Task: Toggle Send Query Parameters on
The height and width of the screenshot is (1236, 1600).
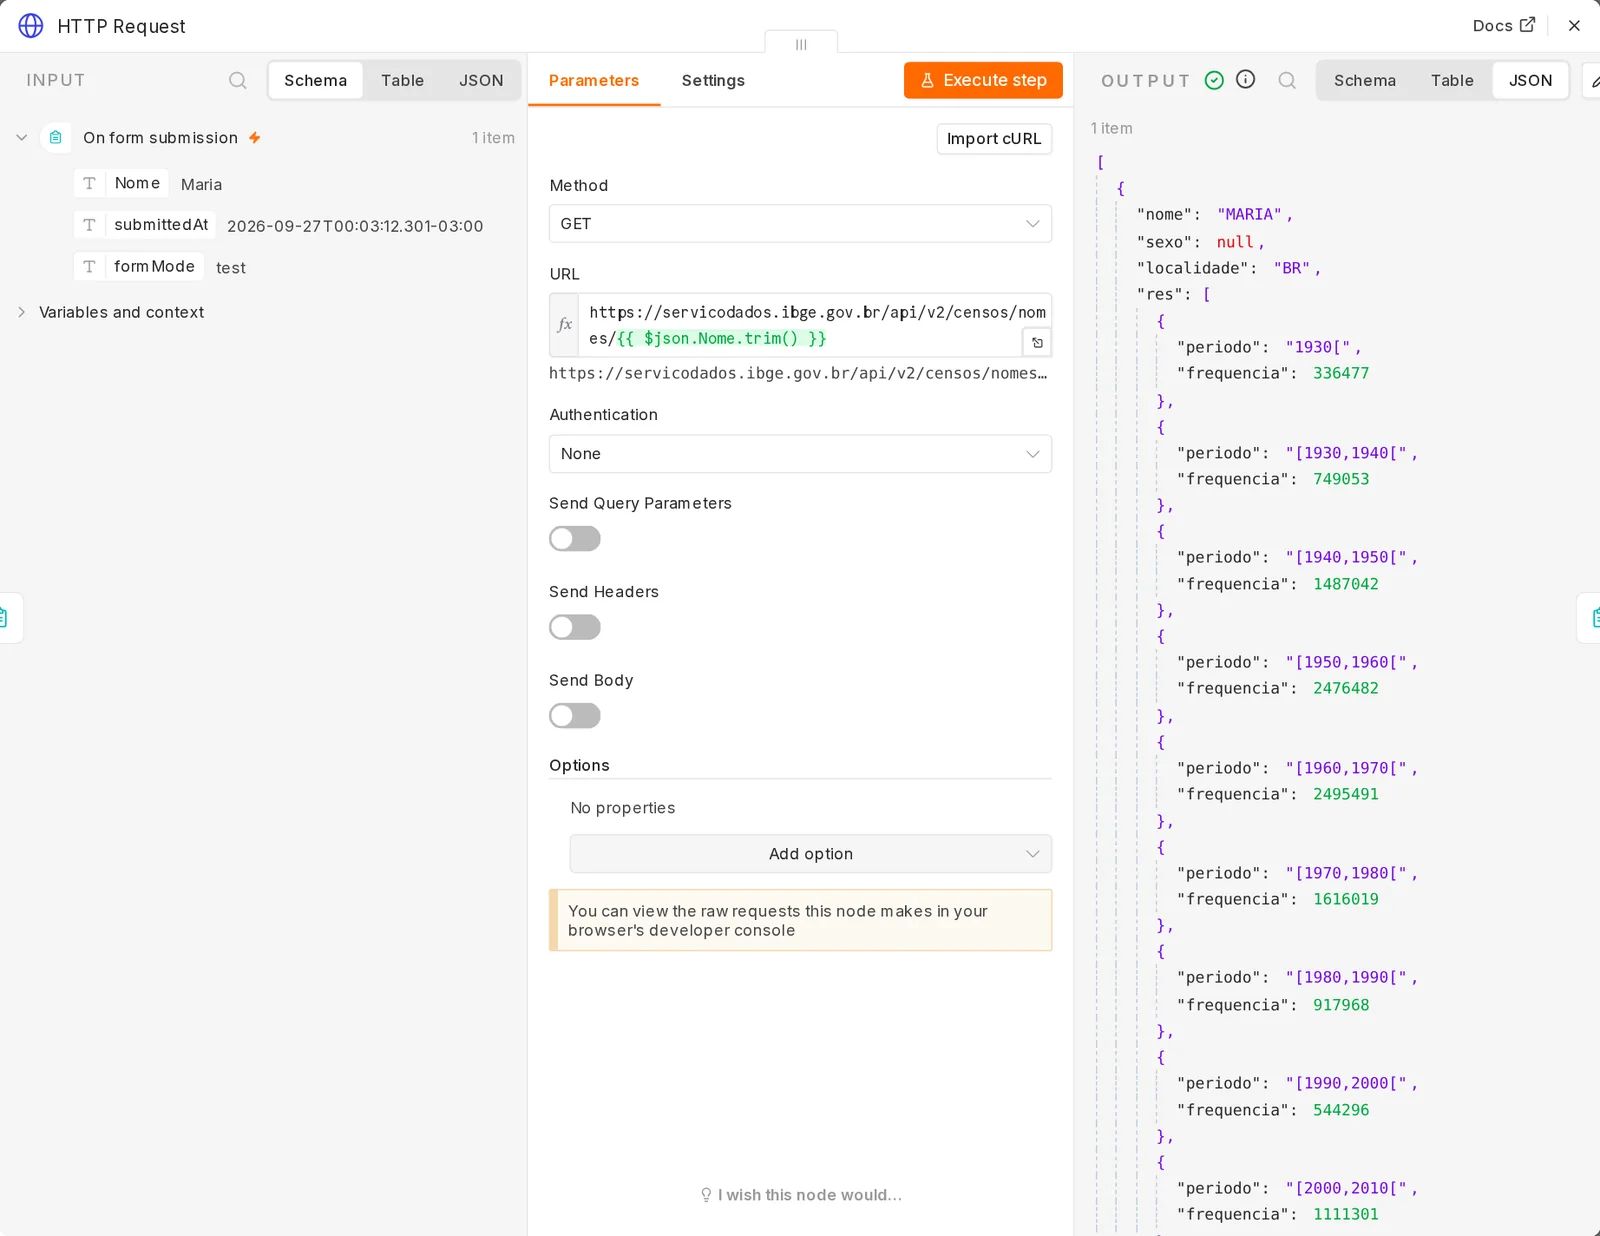Action: 575,539
